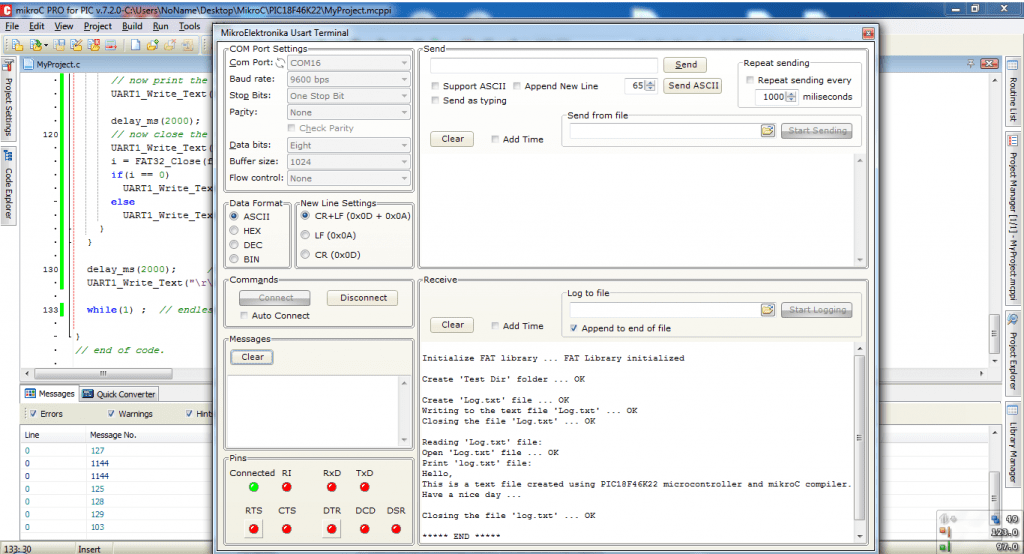Expand the Com Port dropdown list
Viewport: 1024px width, 554px height.
coord(348,63)
